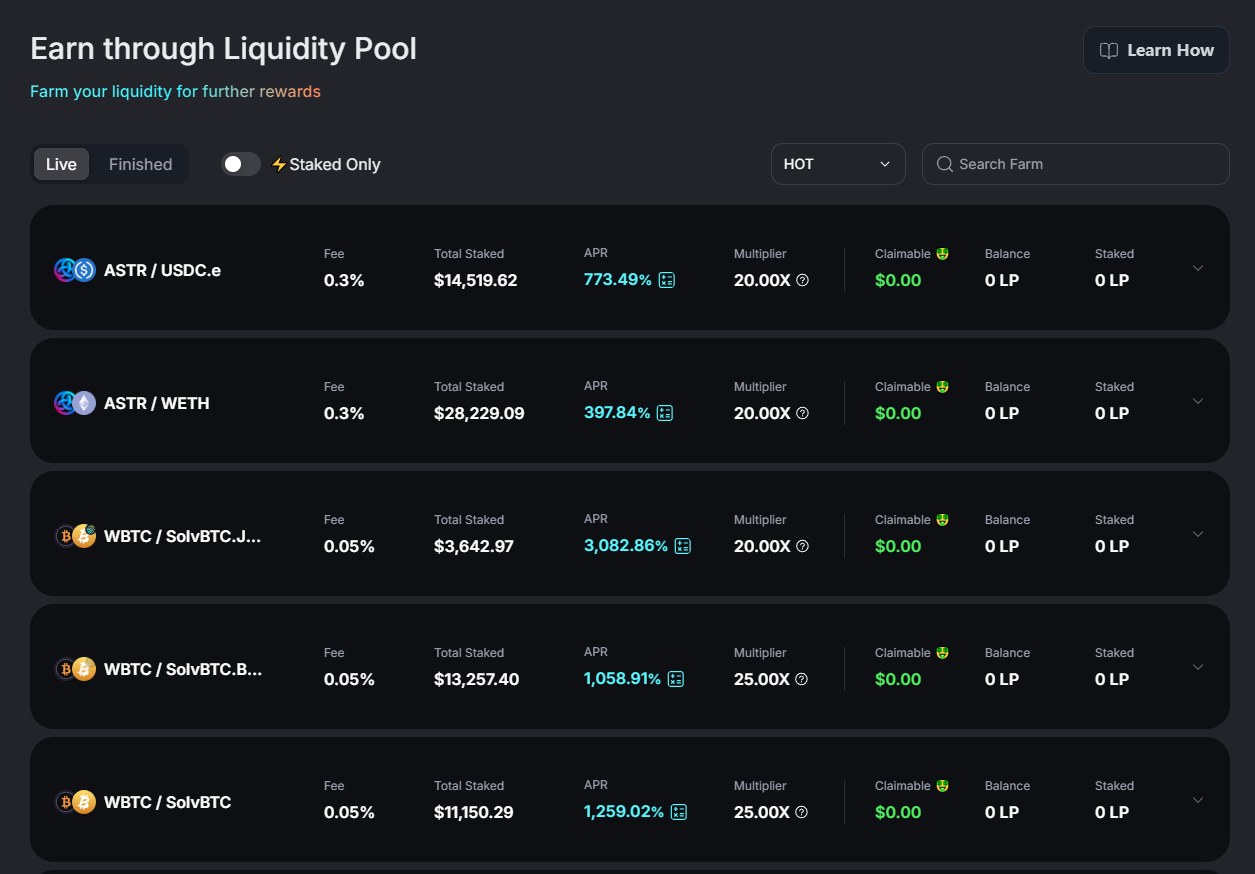Click the 773.49% APR value
The height and width of the screenshot is (874, 1255).
(618, 280)
